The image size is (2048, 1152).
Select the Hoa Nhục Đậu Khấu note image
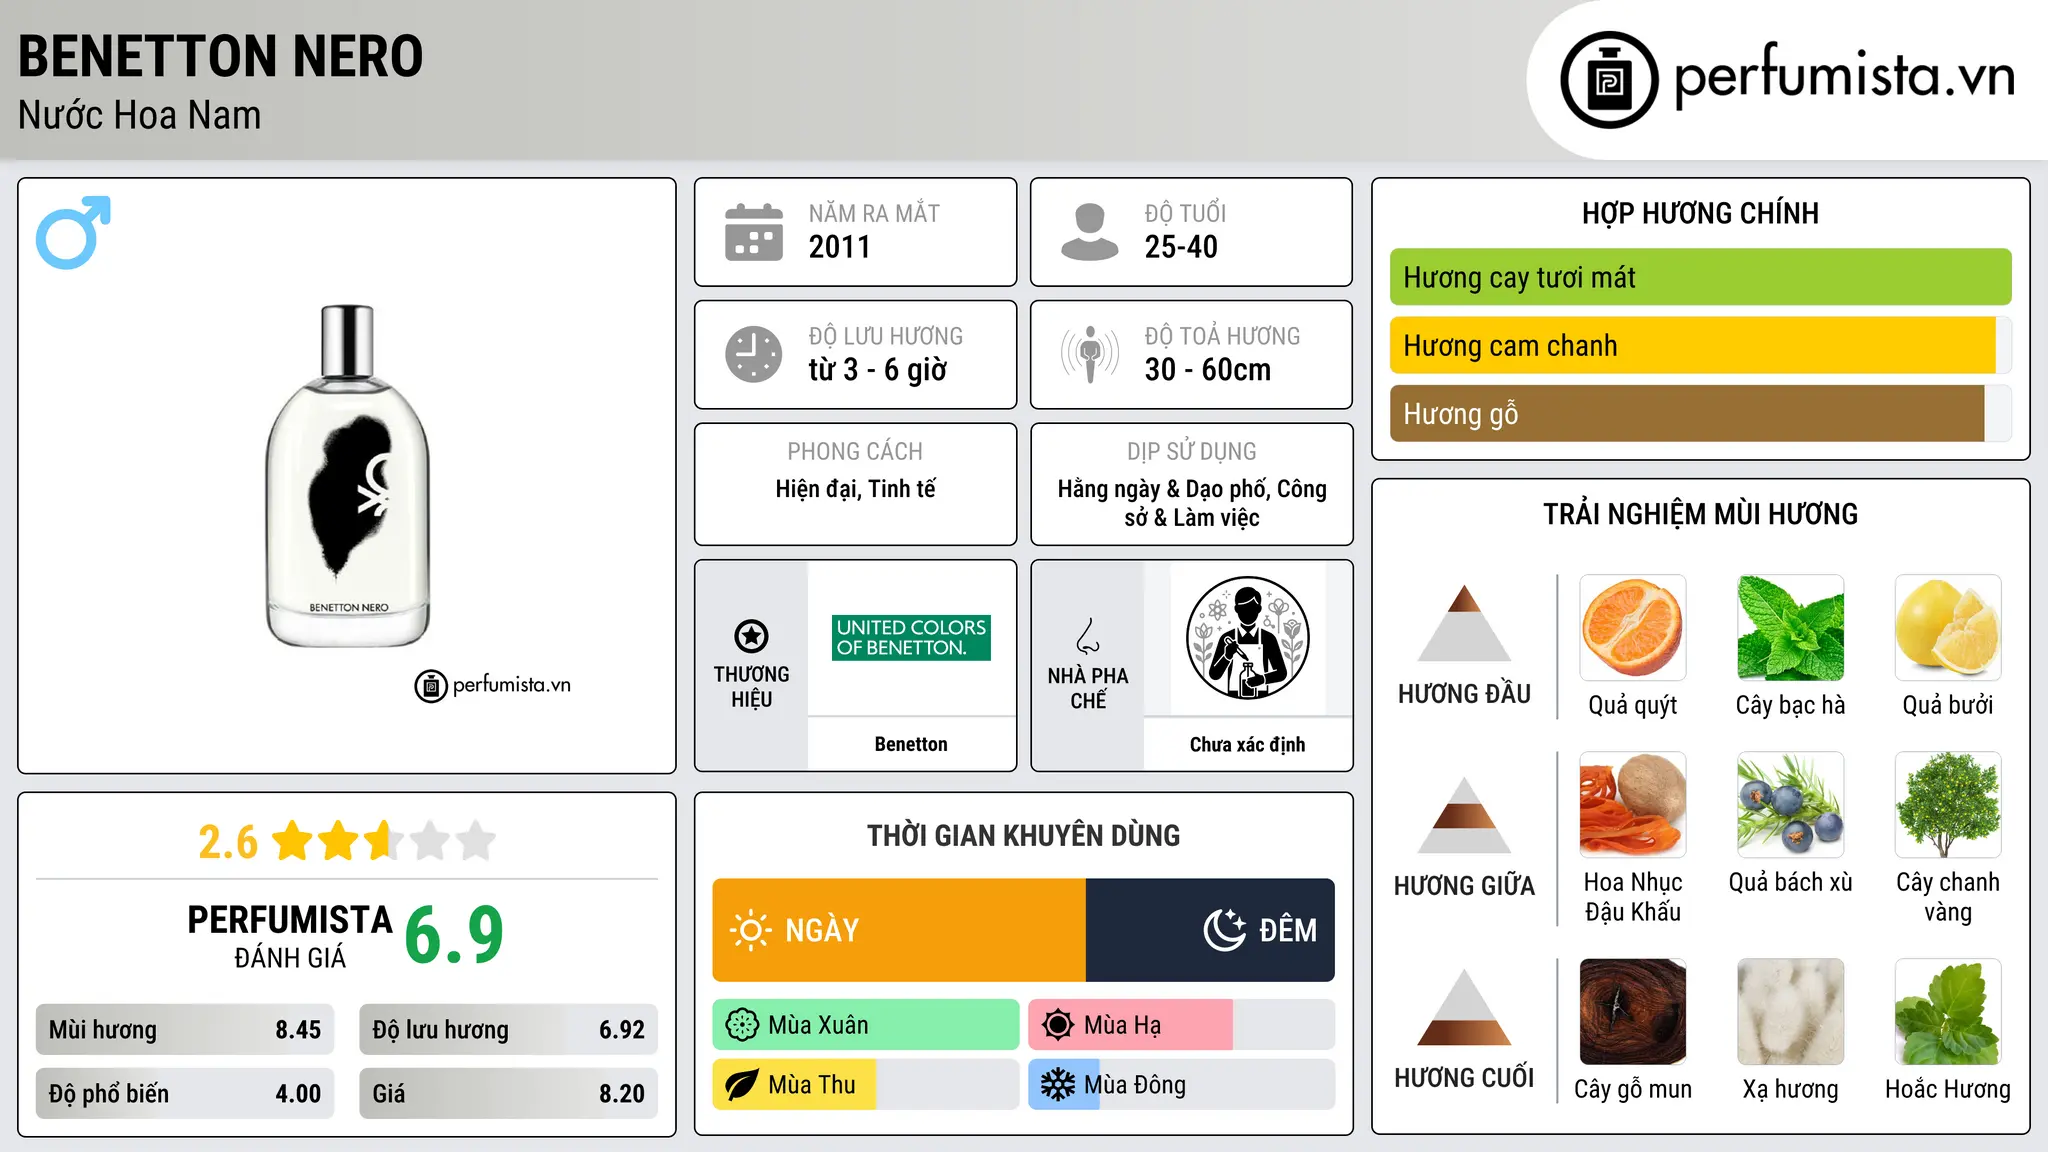(1633, 804)
